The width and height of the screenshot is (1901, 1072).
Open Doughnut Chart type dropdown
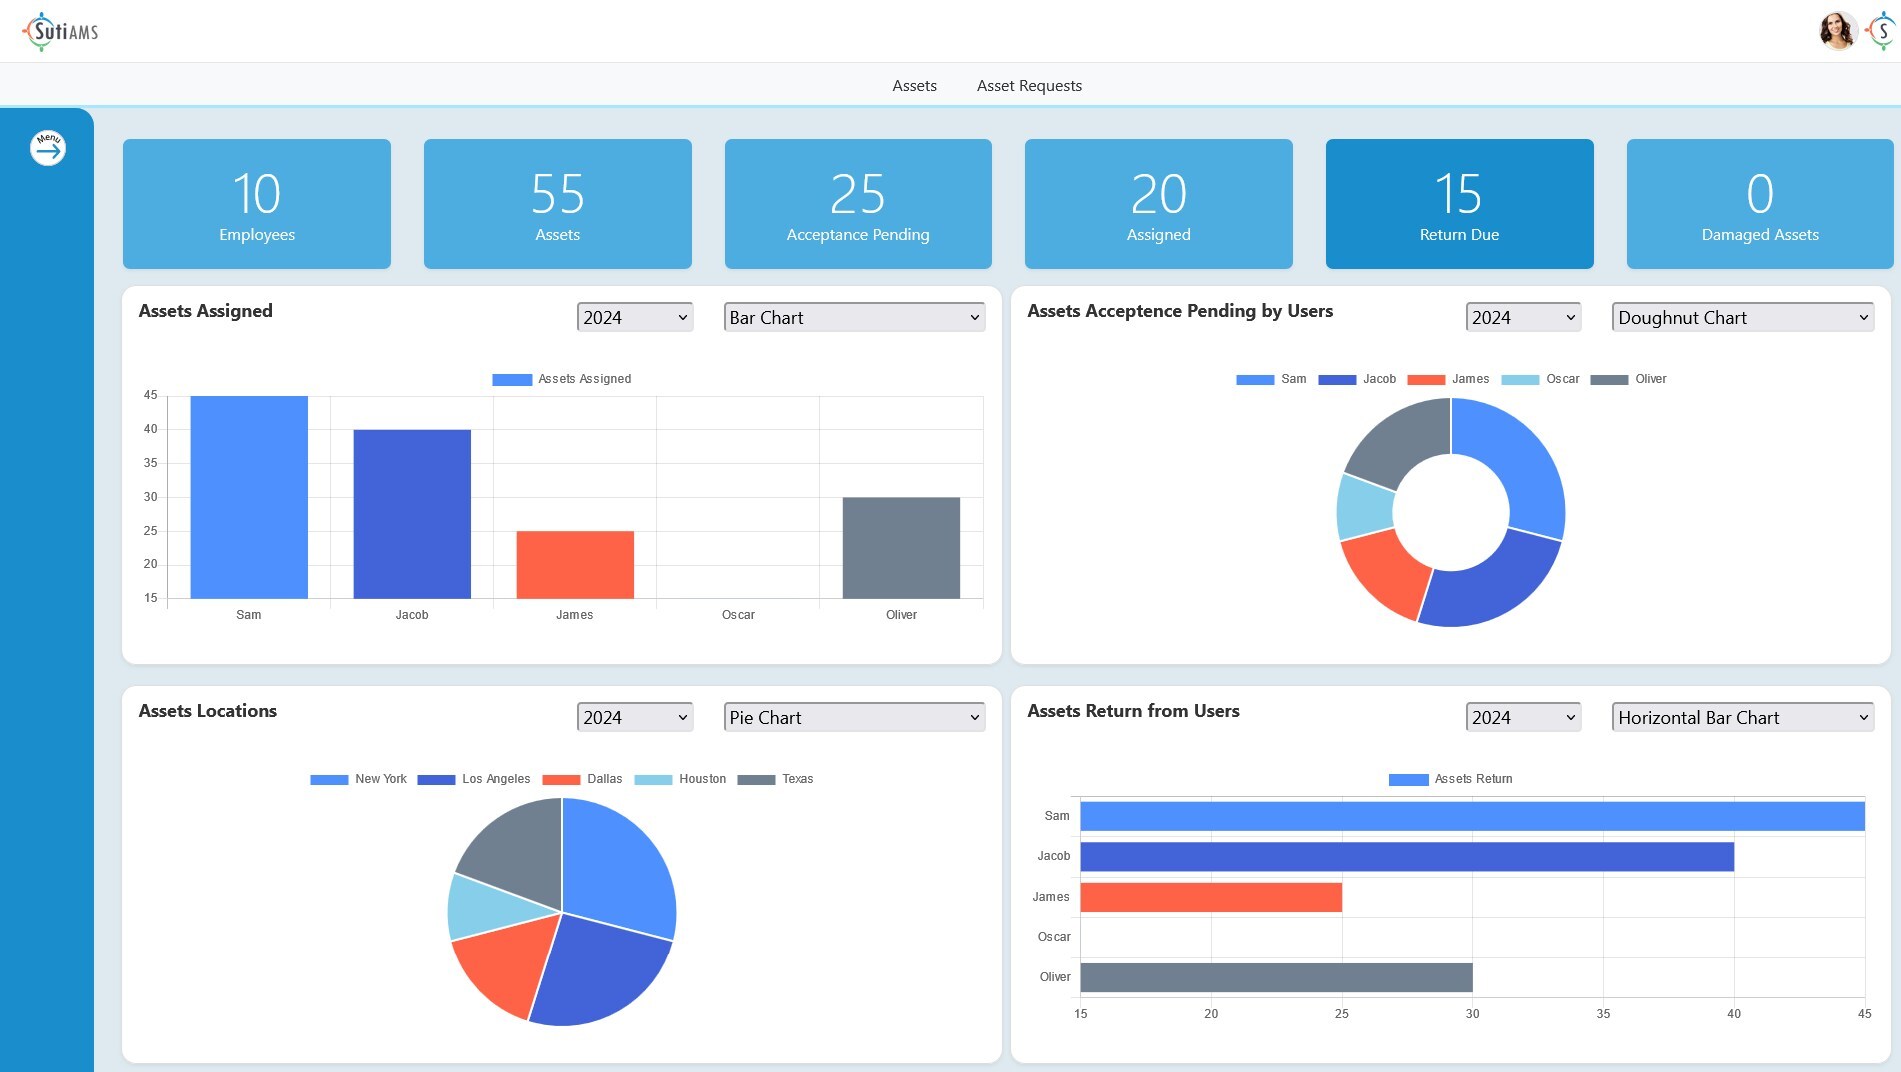(x=1743, y=317)
